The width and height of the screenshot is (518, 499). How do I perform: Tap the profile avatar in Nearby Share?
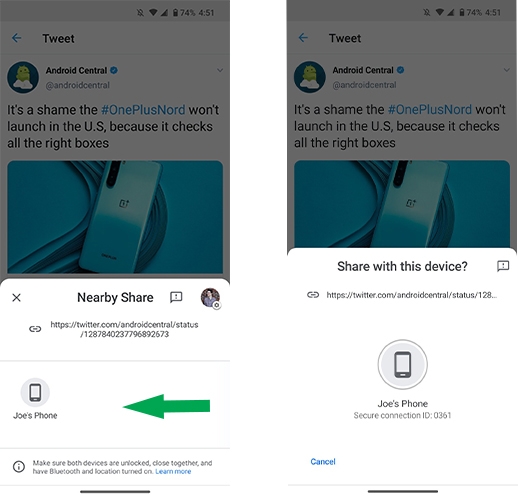tap(210, 298)
